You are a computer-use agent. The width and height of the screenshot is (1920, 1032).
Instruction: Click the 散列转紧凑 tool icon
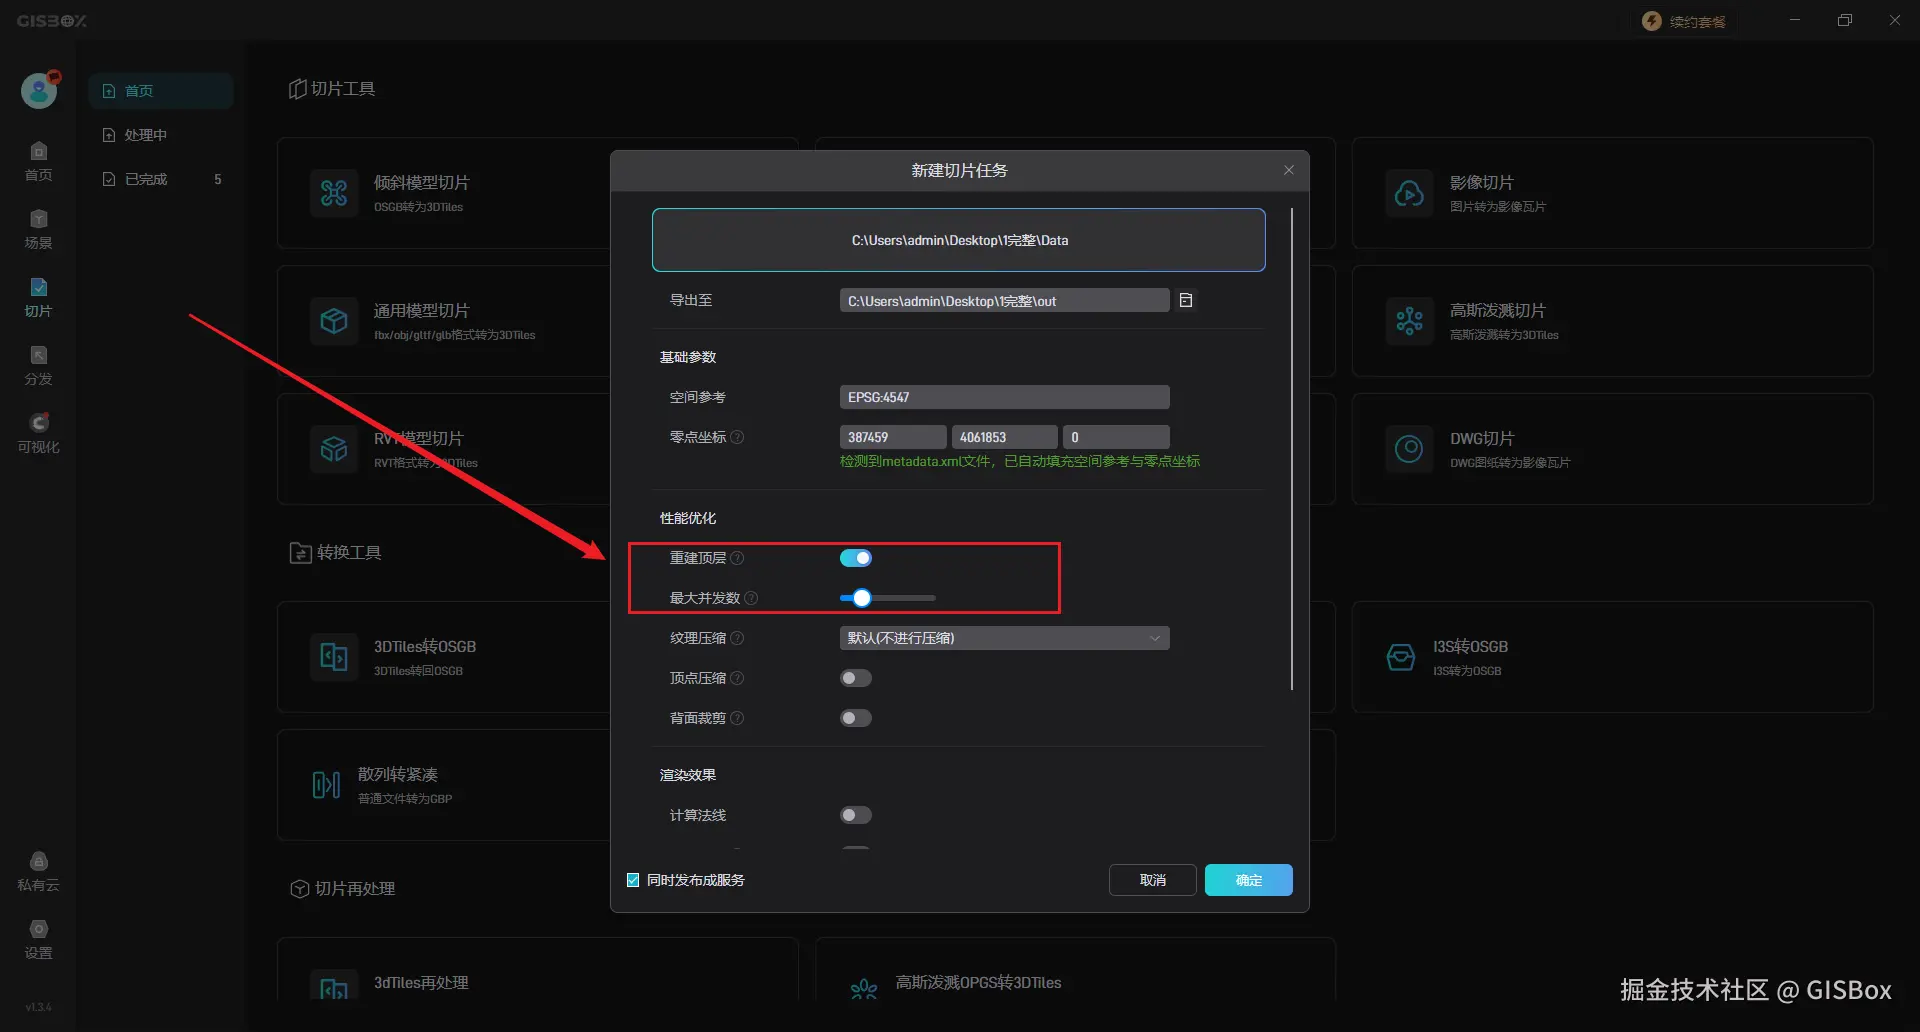[326, 785]
